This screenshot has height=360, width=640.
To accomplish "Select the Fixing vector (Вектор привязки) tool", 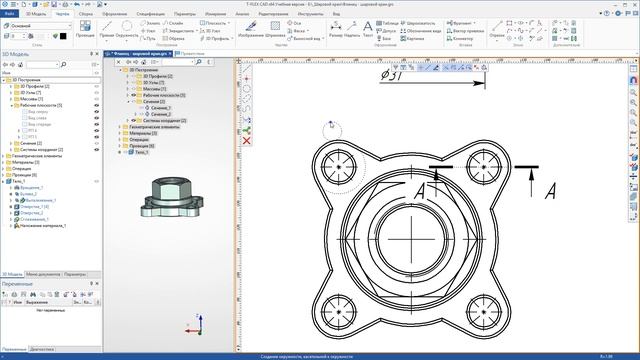I will pyautogui.click(x=465, y=31).
